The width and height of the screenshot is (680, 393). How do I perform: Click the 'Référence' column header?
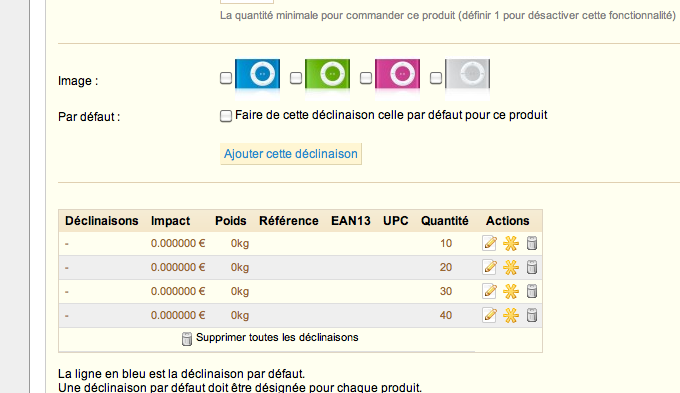pos(289,221)
